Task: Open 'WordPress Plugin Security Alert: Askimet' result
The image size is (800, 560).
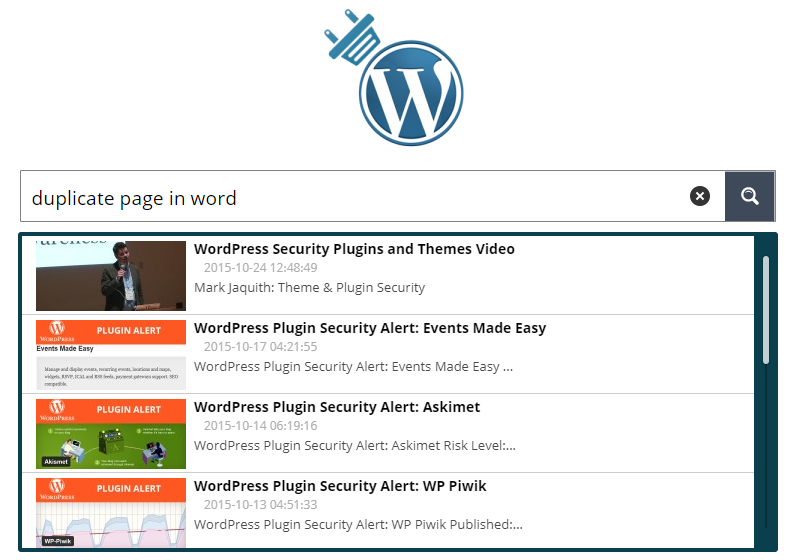Action: (x=337, y=407)
